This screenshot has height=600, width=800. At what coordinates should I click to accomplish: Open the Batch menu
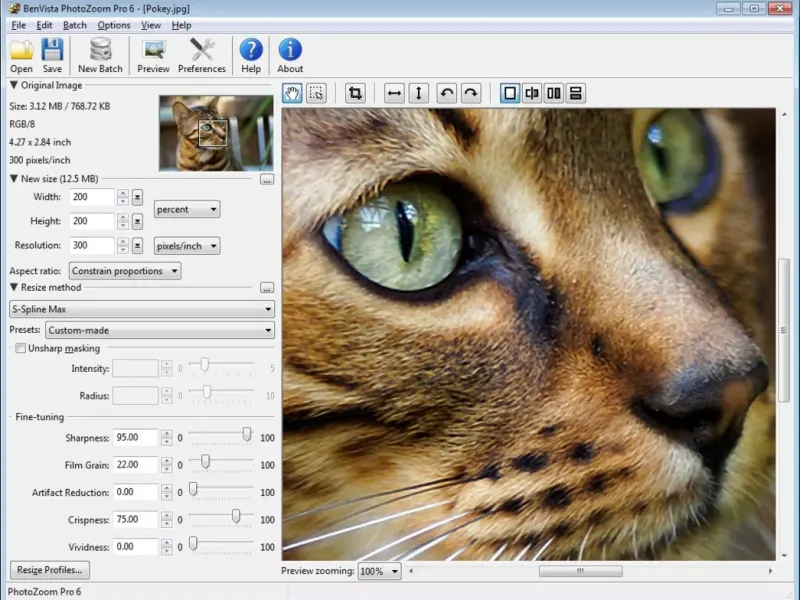click(74, 25)
